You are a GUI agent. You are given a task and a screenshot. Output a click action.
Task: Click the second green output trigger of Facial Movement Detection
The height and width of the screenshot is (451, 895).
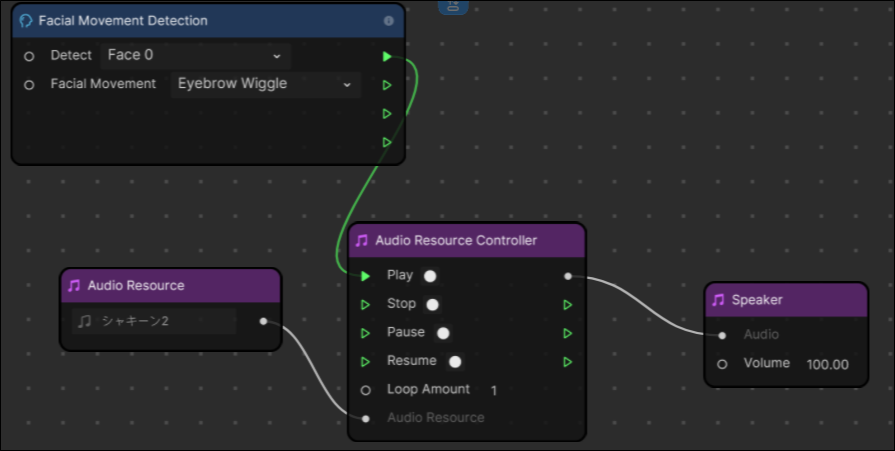[387, 85]
